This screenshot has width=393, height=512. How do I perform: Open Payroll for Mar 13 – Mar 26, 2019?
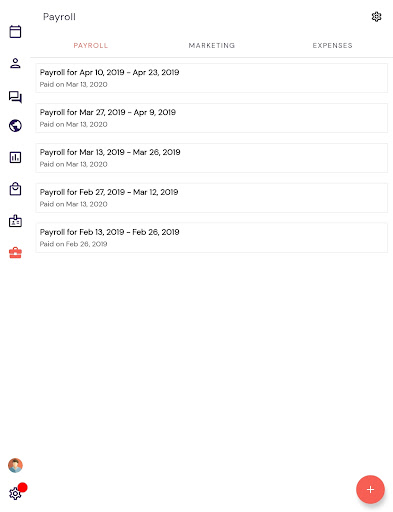tap(212, 158)
